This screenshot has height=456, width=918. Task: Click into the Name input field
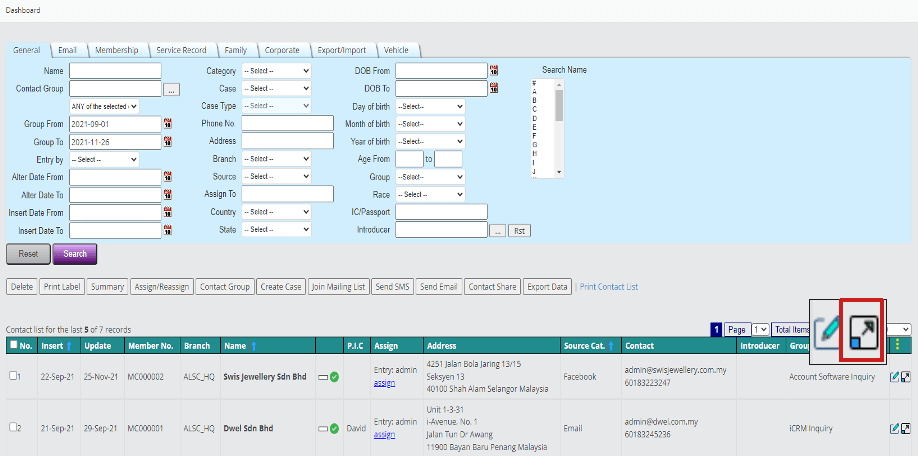pos(115,71)
